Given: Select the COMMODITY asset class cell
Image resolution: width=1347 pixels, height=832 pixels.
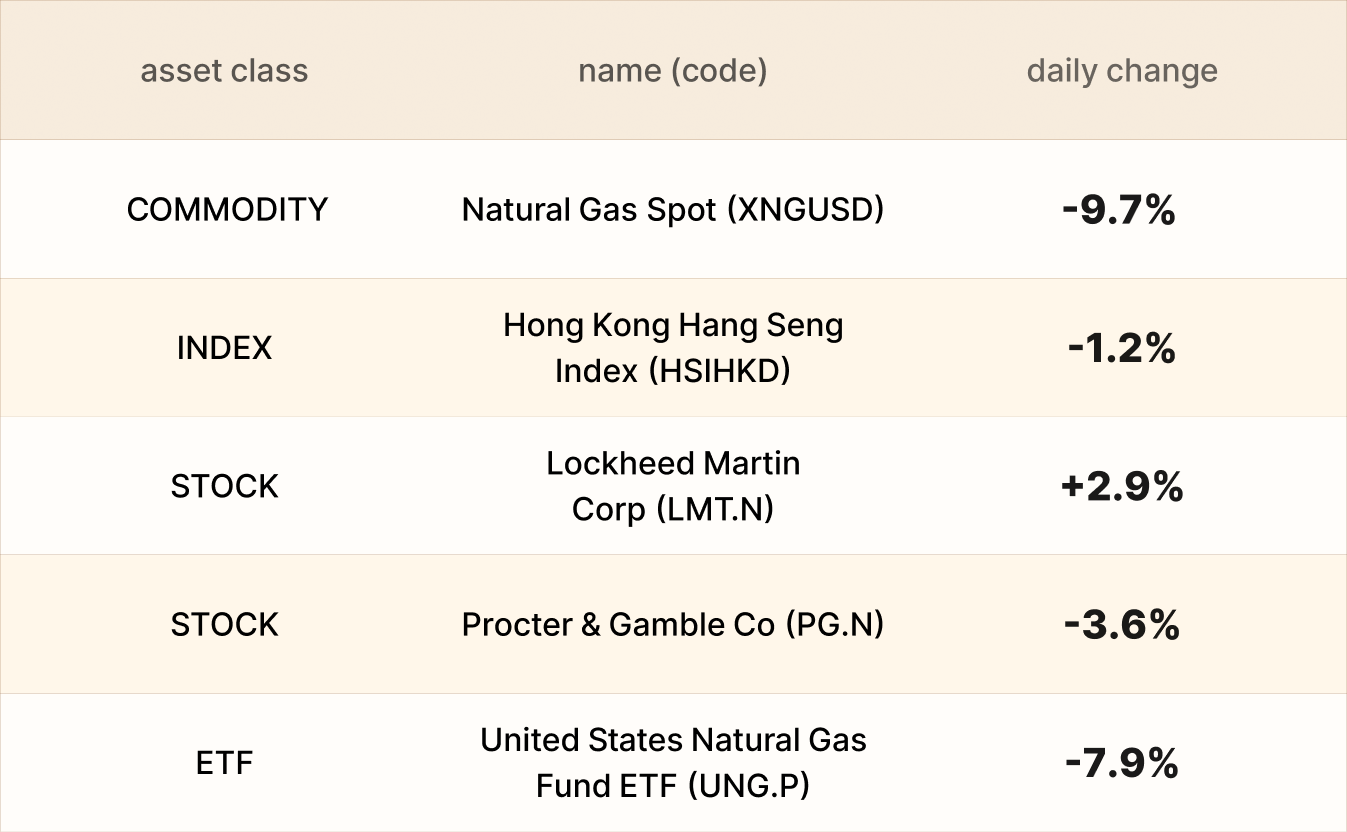Looking at the screenshot, I should click(227, 209).
